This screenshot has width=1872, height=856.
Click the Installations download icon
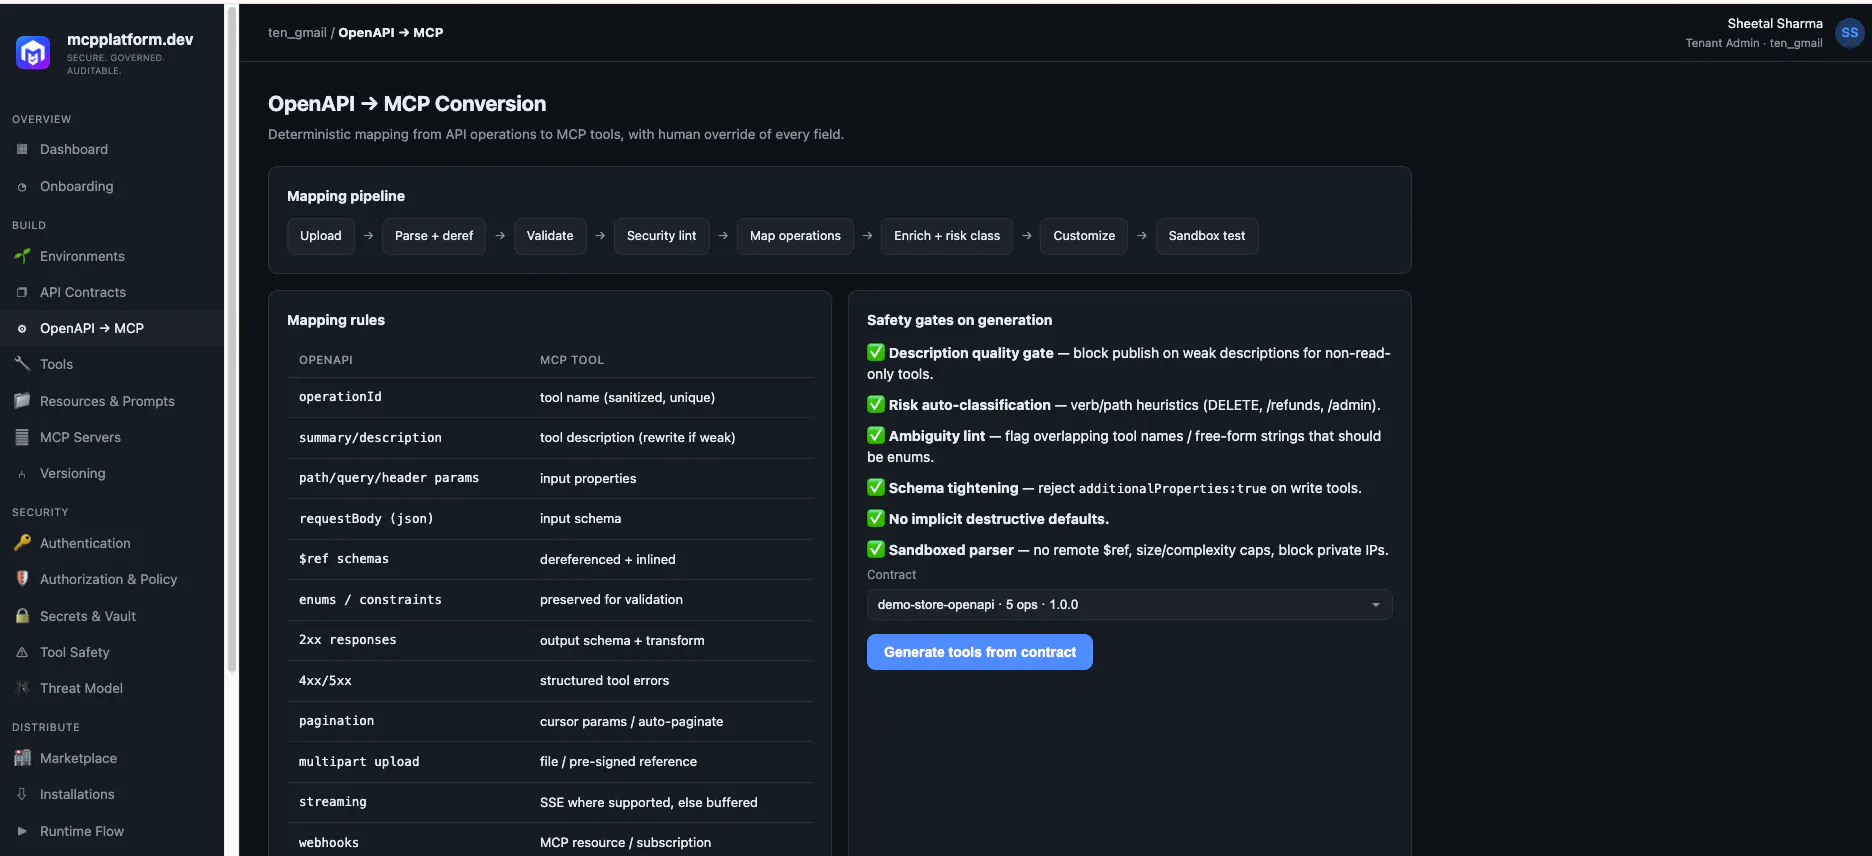click(22, 794)
